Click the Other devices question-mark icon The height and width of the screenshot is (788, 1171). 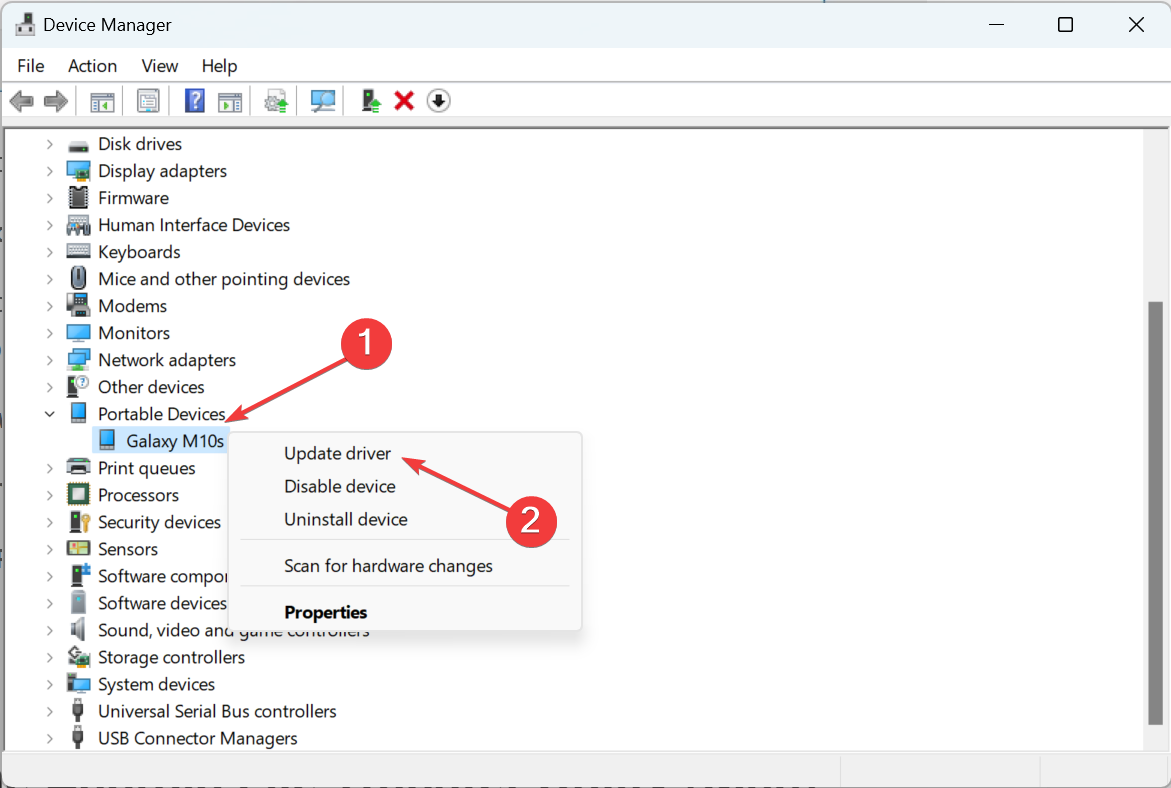click(x=78, y=386)
